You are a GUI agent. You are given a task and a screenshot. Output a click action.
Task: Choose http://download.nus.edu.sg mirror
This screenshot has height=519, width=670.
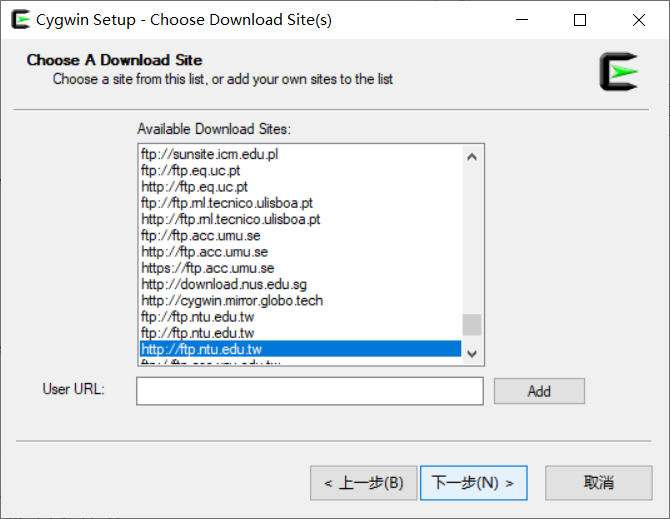224,284
